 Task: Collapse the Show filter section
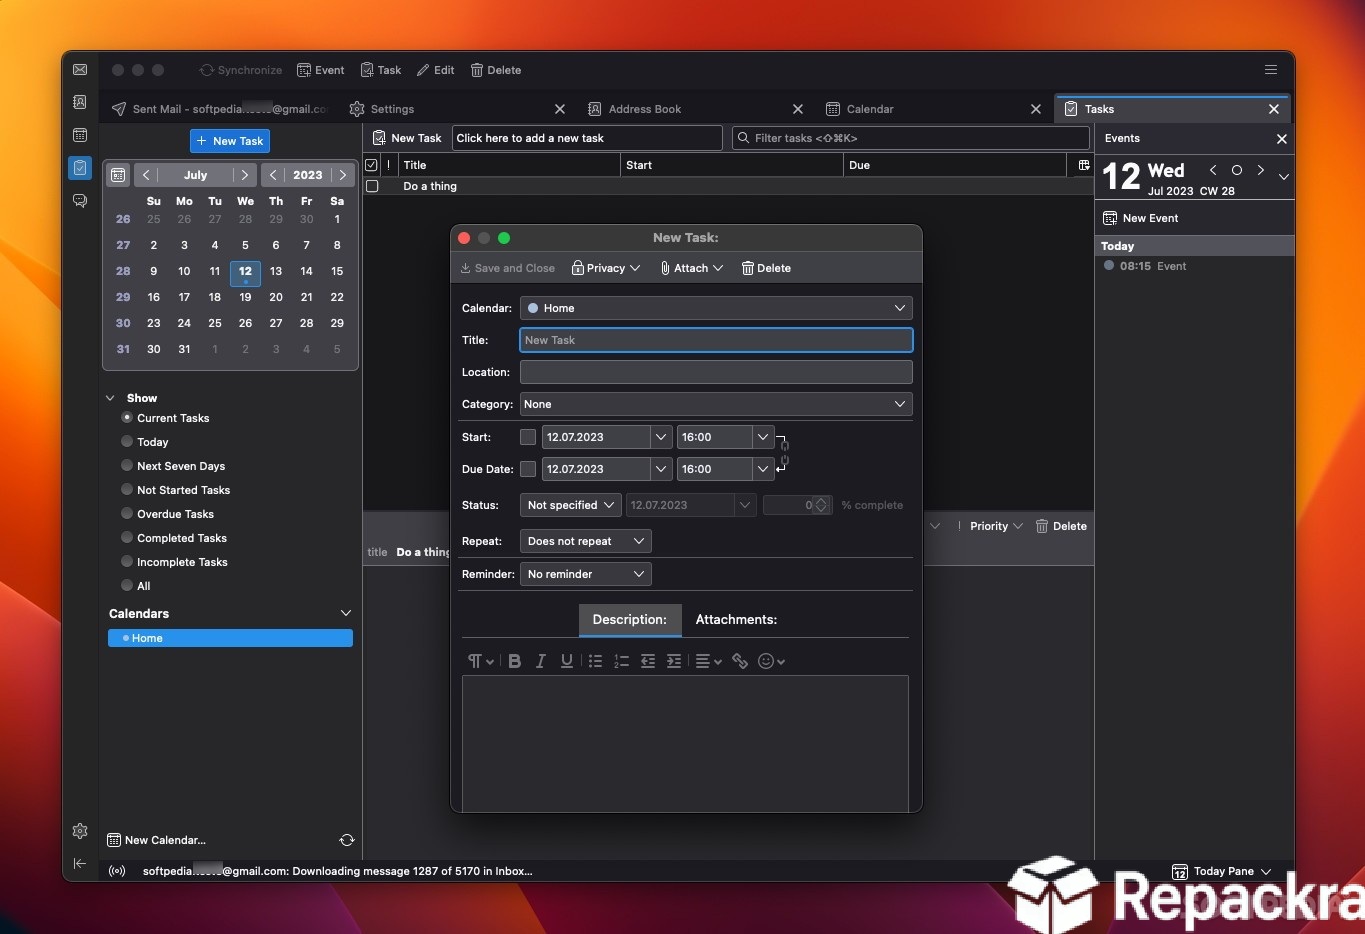[111, 398]
